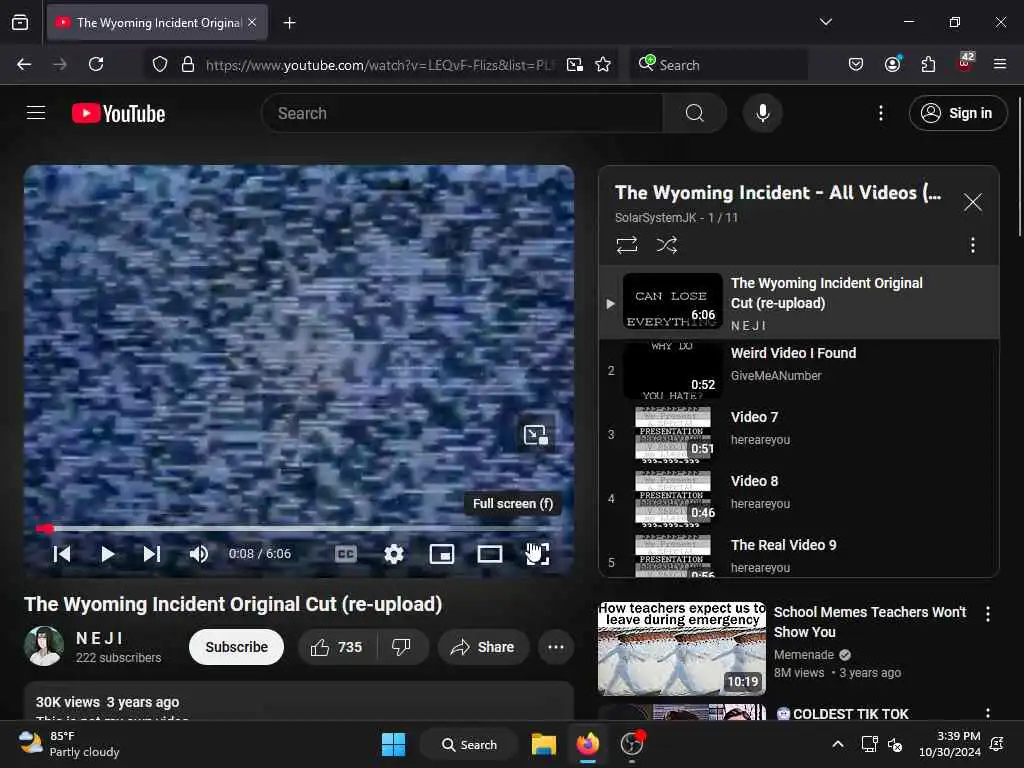
Task: Open the ad blocker extension showing 42
Action: 965,63
